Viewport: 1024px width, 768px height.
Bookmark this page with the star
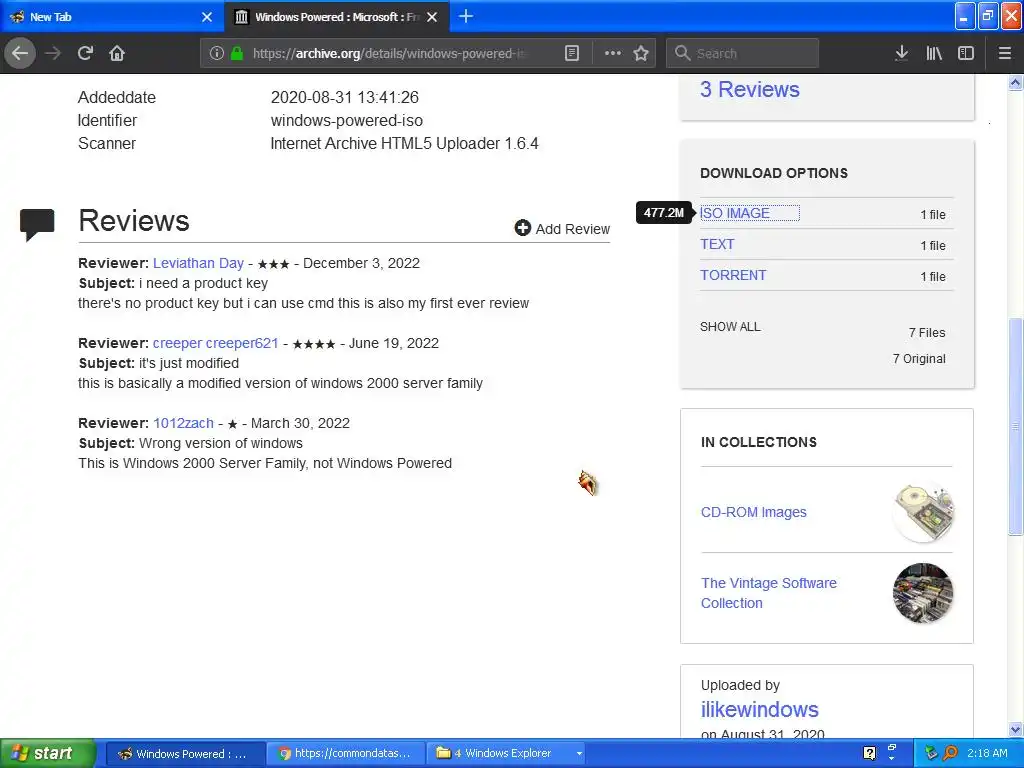point(641,53)
